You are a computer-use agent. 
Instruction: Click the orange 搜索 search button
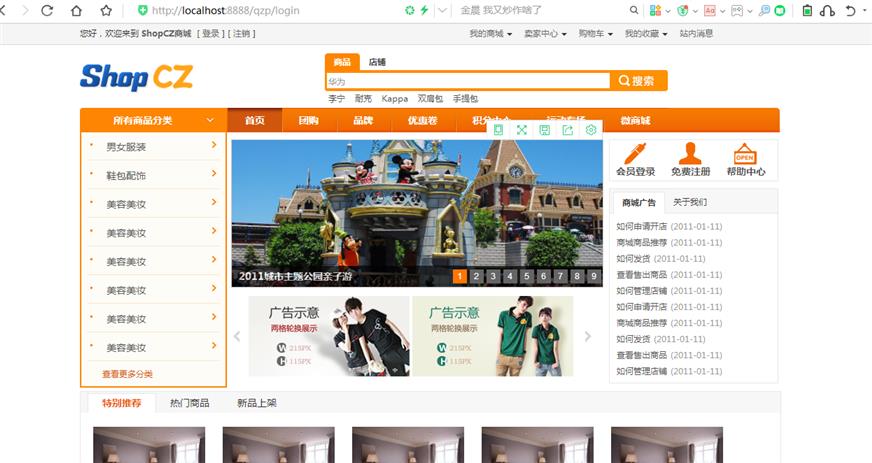[638, 81]
